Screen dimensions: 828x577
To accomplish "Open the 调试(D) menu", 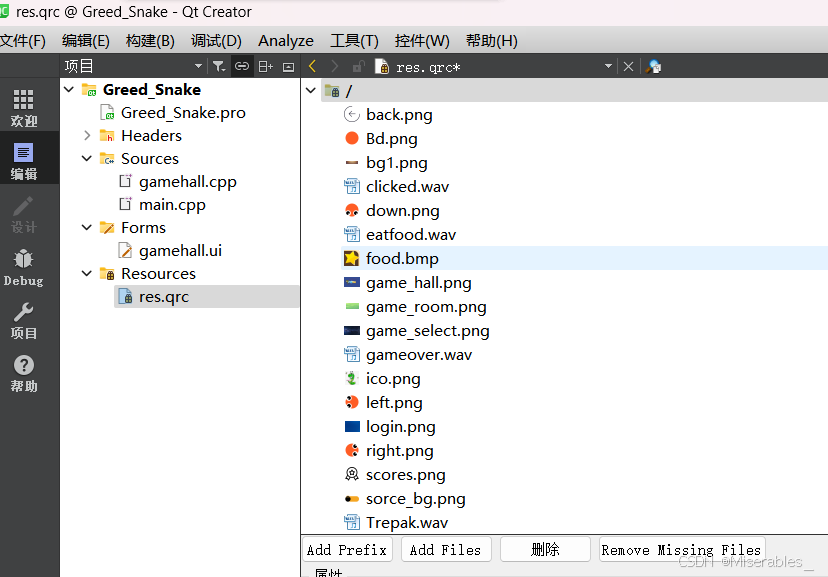I will pos(216,41).
